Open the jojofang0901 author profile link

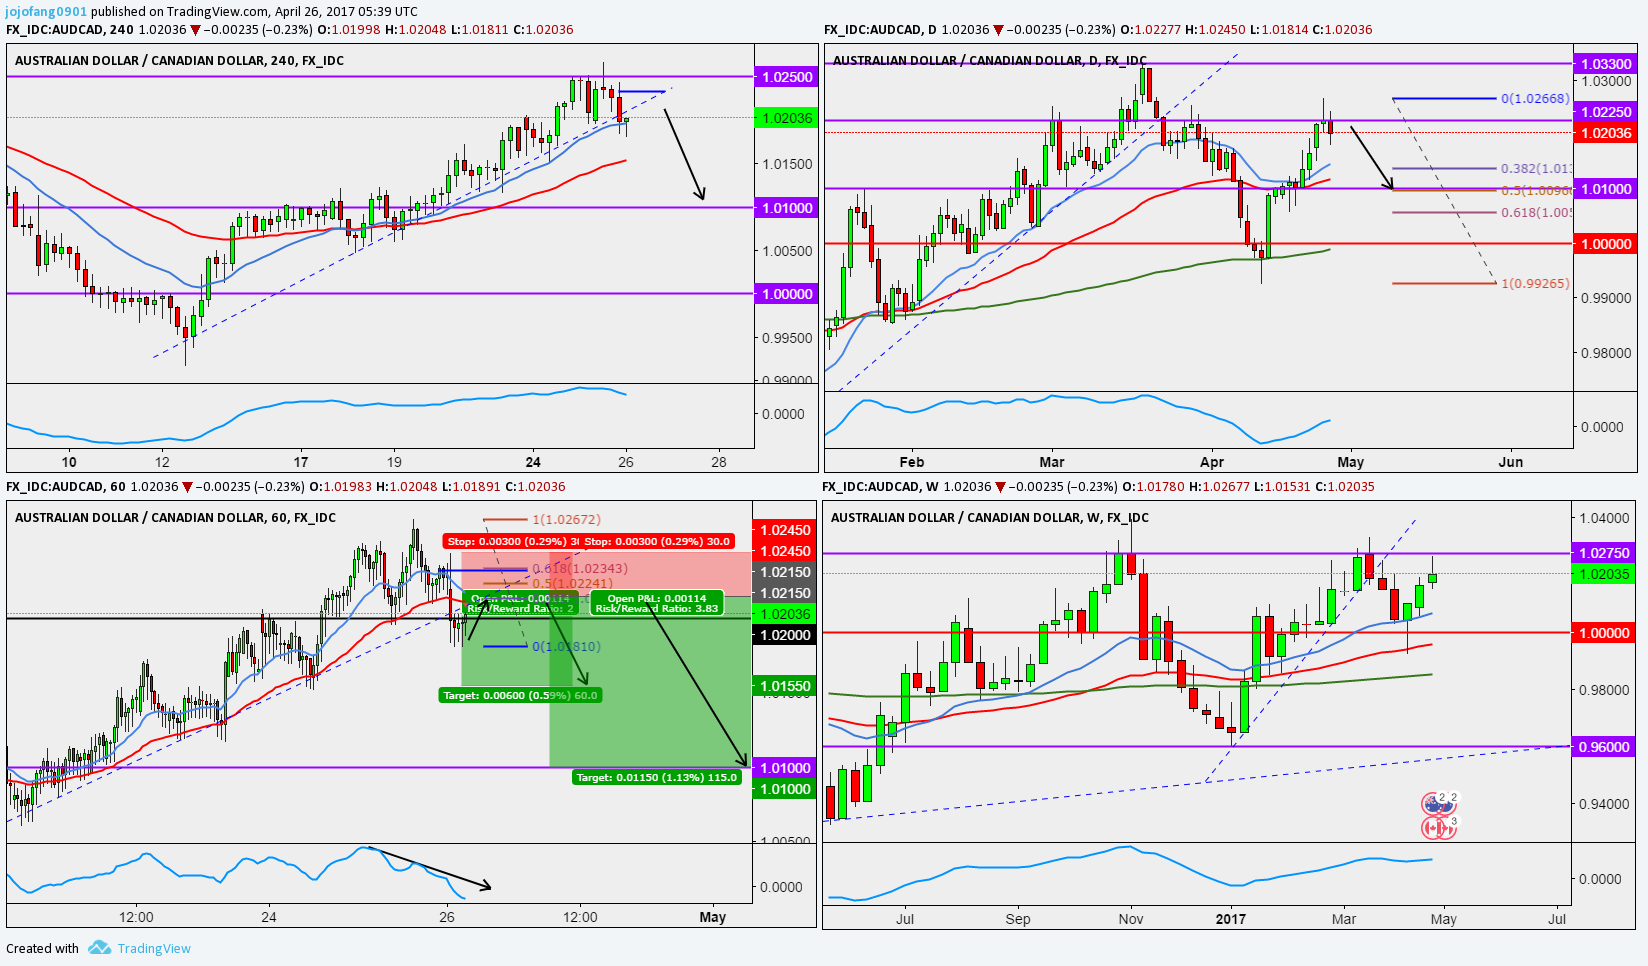click(46, 12)
